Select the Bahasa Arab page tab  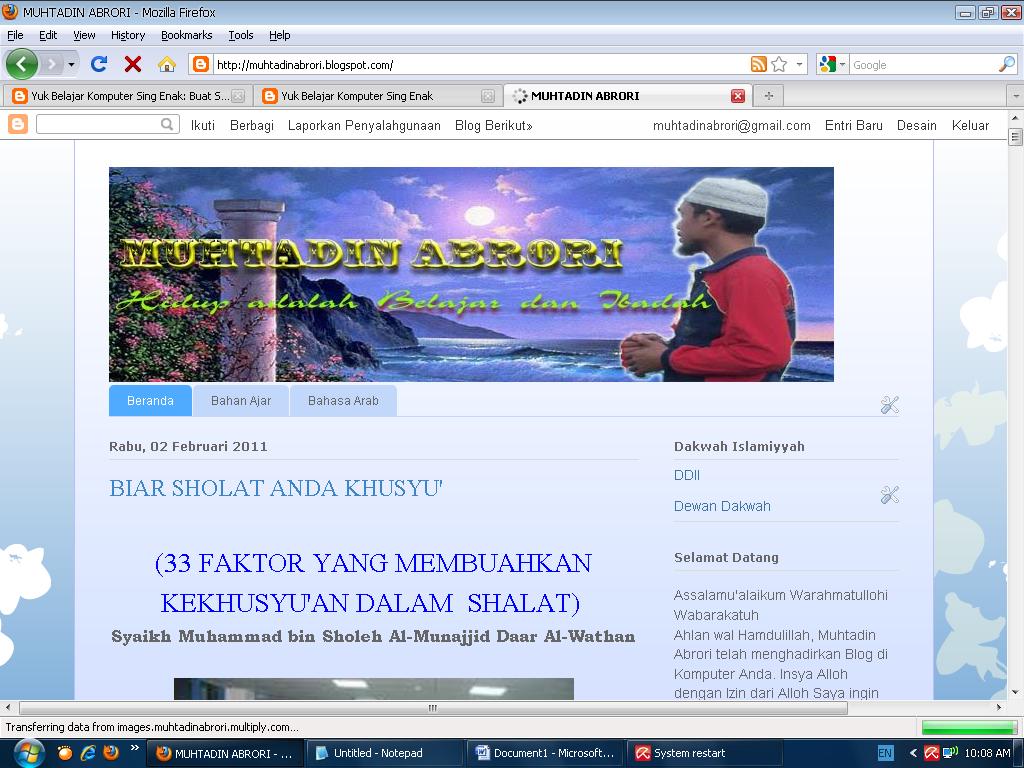(x=344, y=400)
